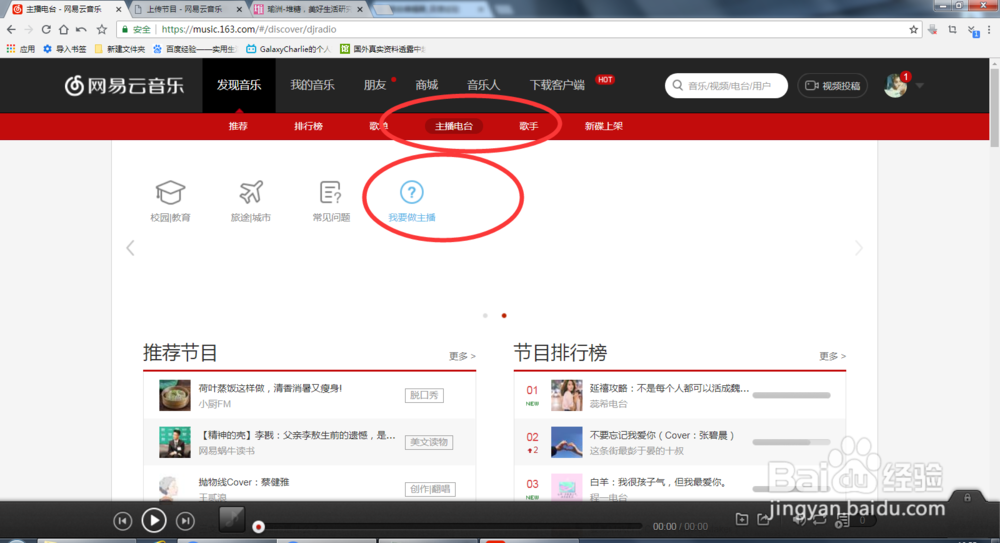Screen dimensions: 1000x543
Task: Open 不要忘记我爱你 ranked program thumbnail
Action: (566, 442)
